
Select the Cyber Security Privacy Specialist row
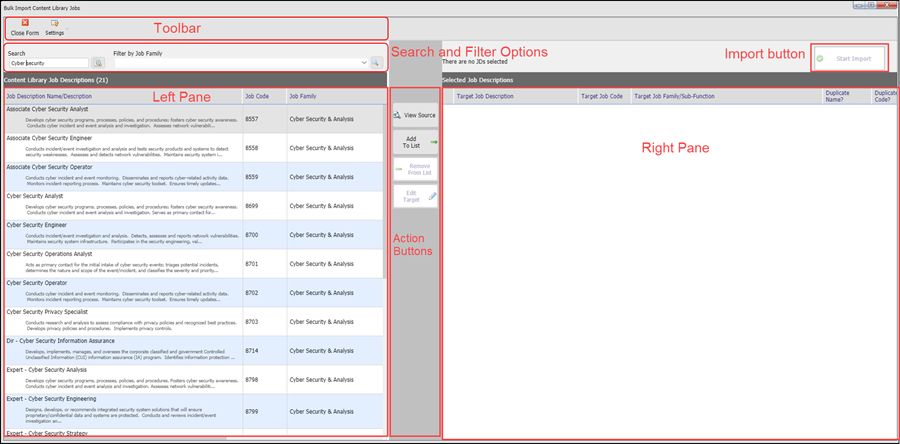[x=193, y=321]
